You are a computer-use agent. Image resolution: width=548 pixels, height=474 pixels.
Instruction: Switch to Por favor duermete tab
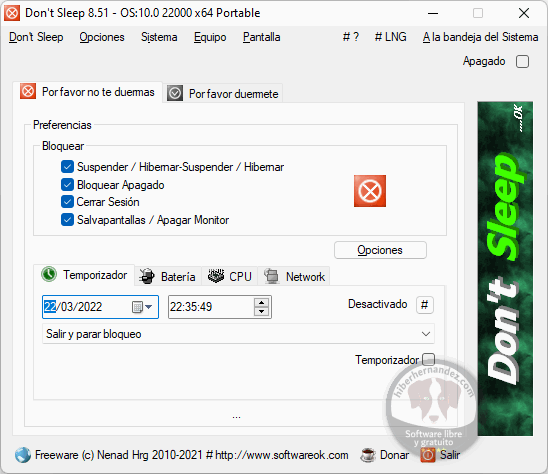223,93
